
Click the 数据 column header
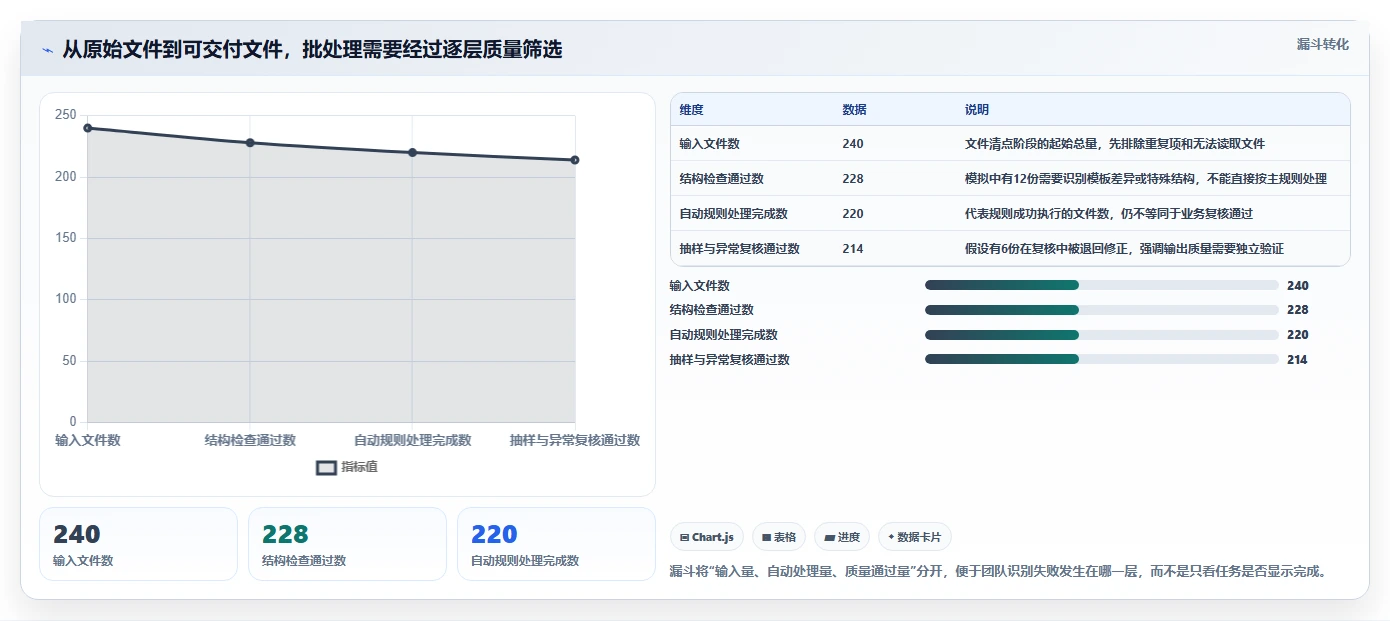click(x=854, y=110)
